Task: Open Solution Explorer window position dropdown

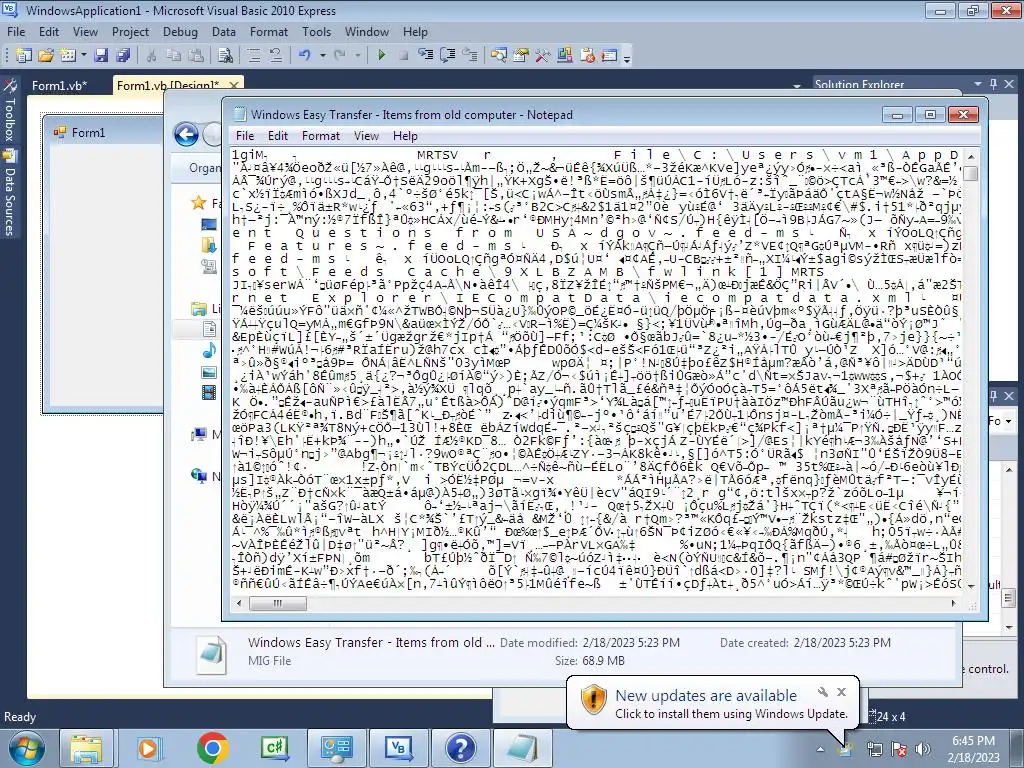Action: [978, 84]
